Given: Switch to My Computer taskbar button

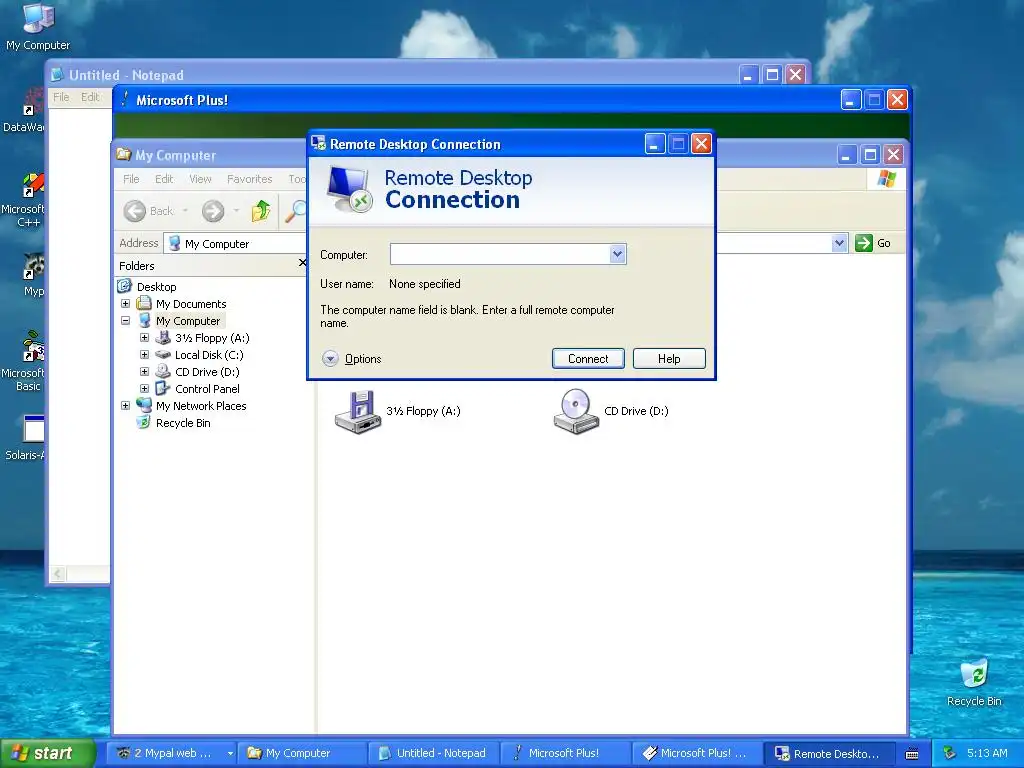Looking at the screenshot, I should [x=302, y=753].
